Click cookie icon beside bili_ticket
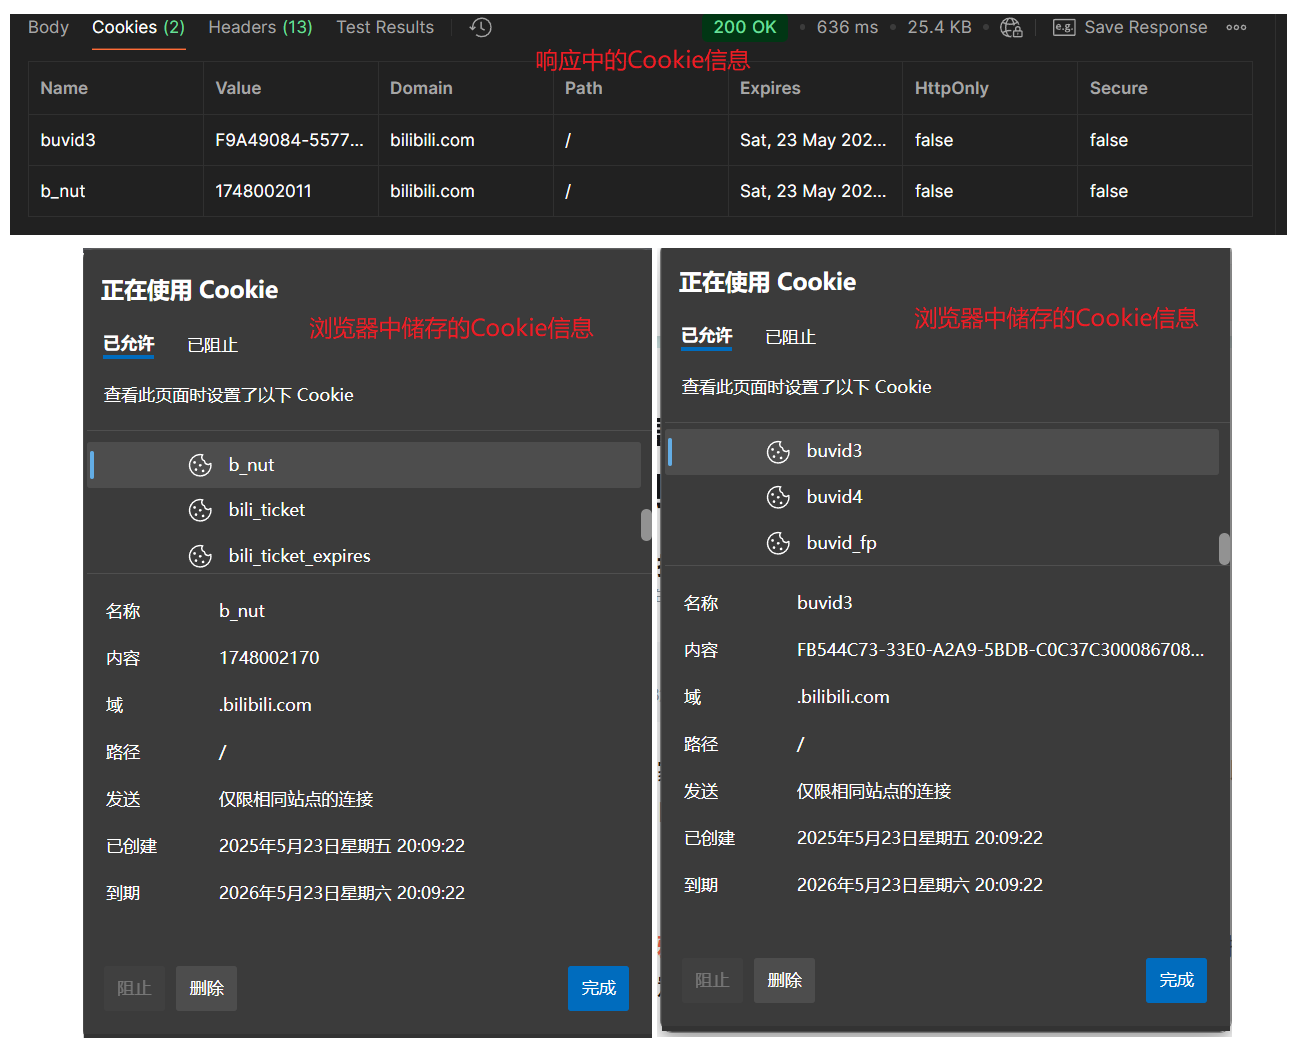Image resolution: width=1305 pixels, height=1057 pixels. point(200,510)
